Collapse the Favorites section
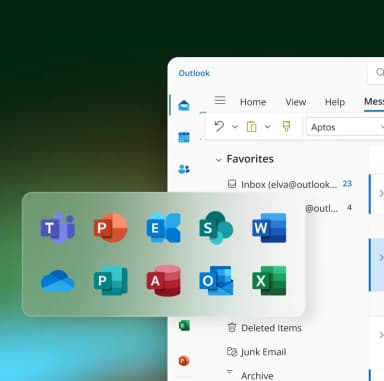The width and height of the screenshot is (384, 381). pos(219,160)
